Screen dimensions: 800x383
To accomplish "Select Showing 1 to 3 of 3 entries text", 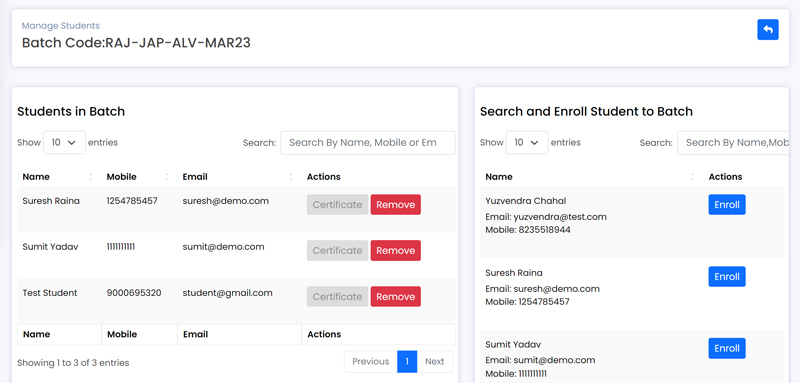I will tap(73, 363).
